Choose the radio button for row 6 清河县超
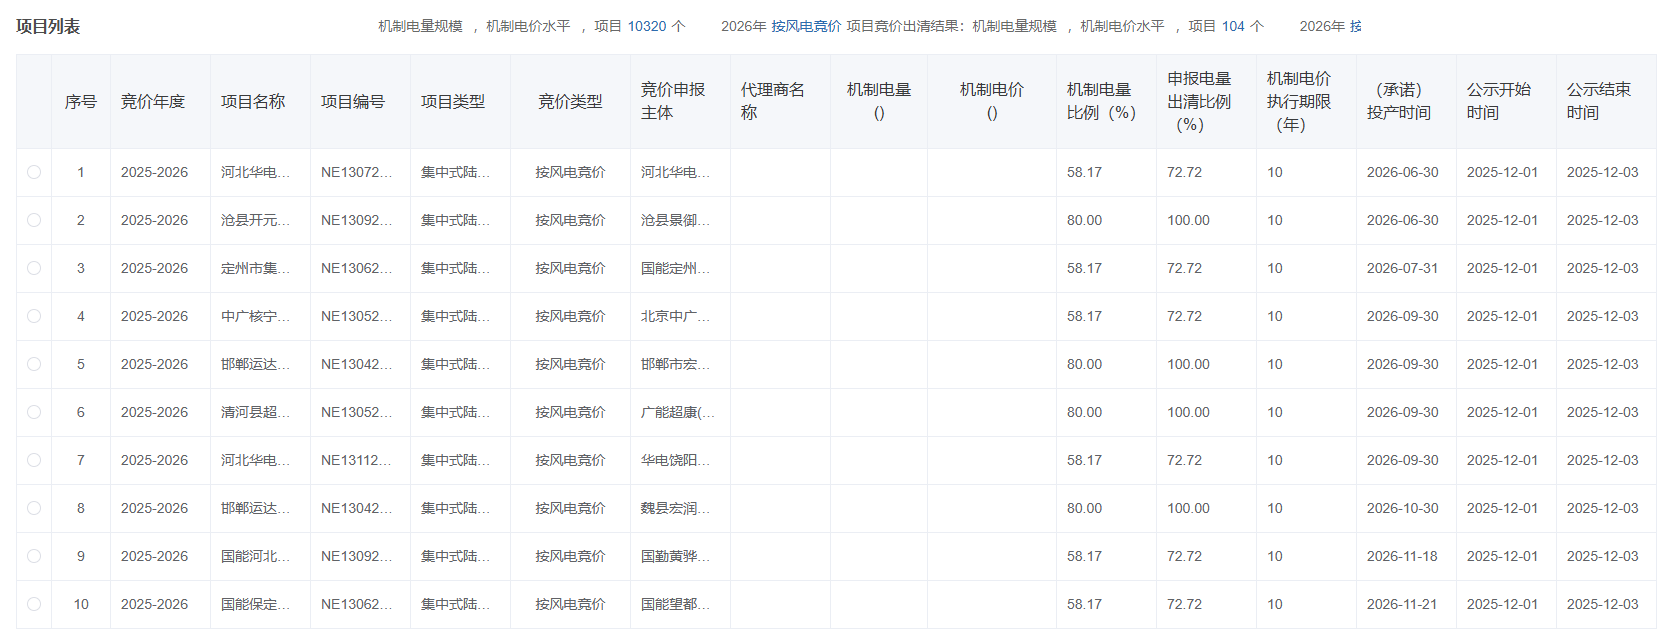The image size is (1662, 638). click(x=34, y=412)
